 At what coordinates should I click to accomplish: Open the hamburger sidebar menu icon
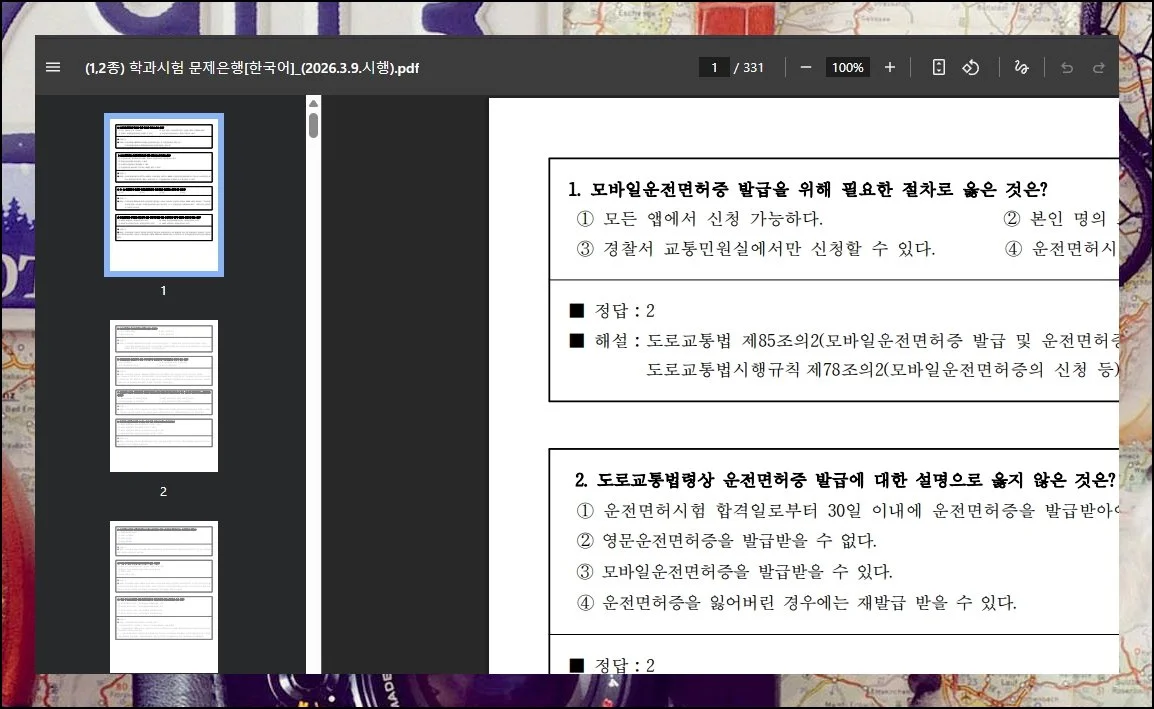[53, 67]
